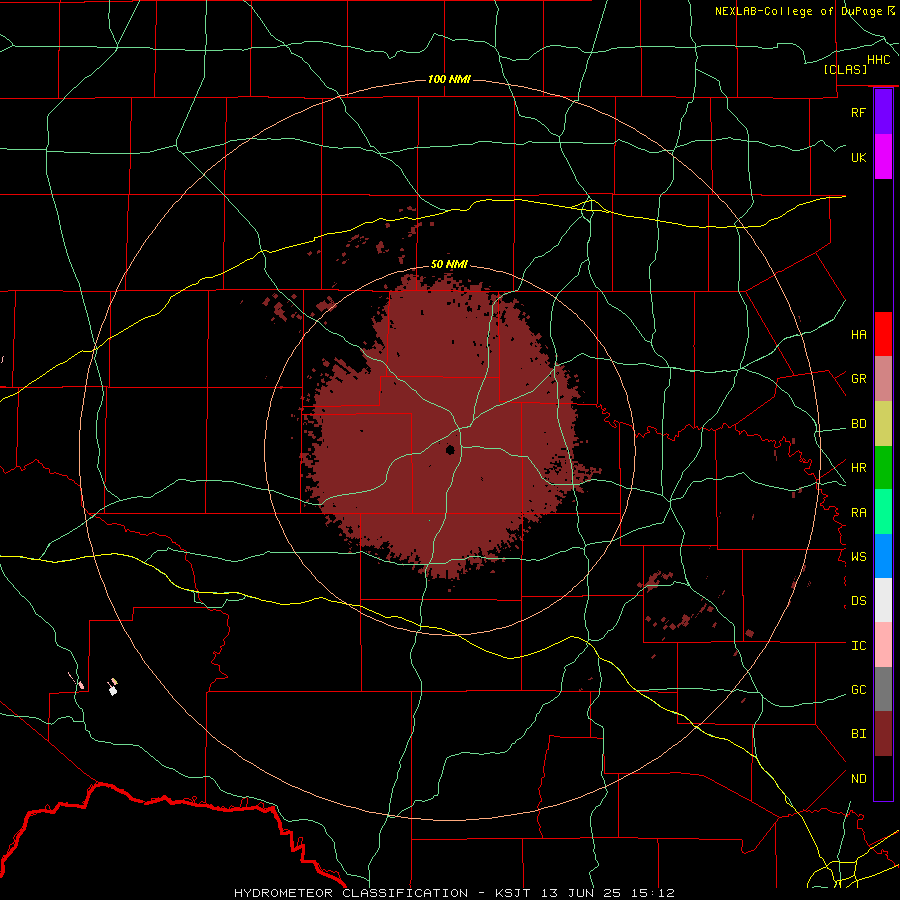Click the HA red legend swatch
Viewport: 900px width, 900px height.
point(883,334)
